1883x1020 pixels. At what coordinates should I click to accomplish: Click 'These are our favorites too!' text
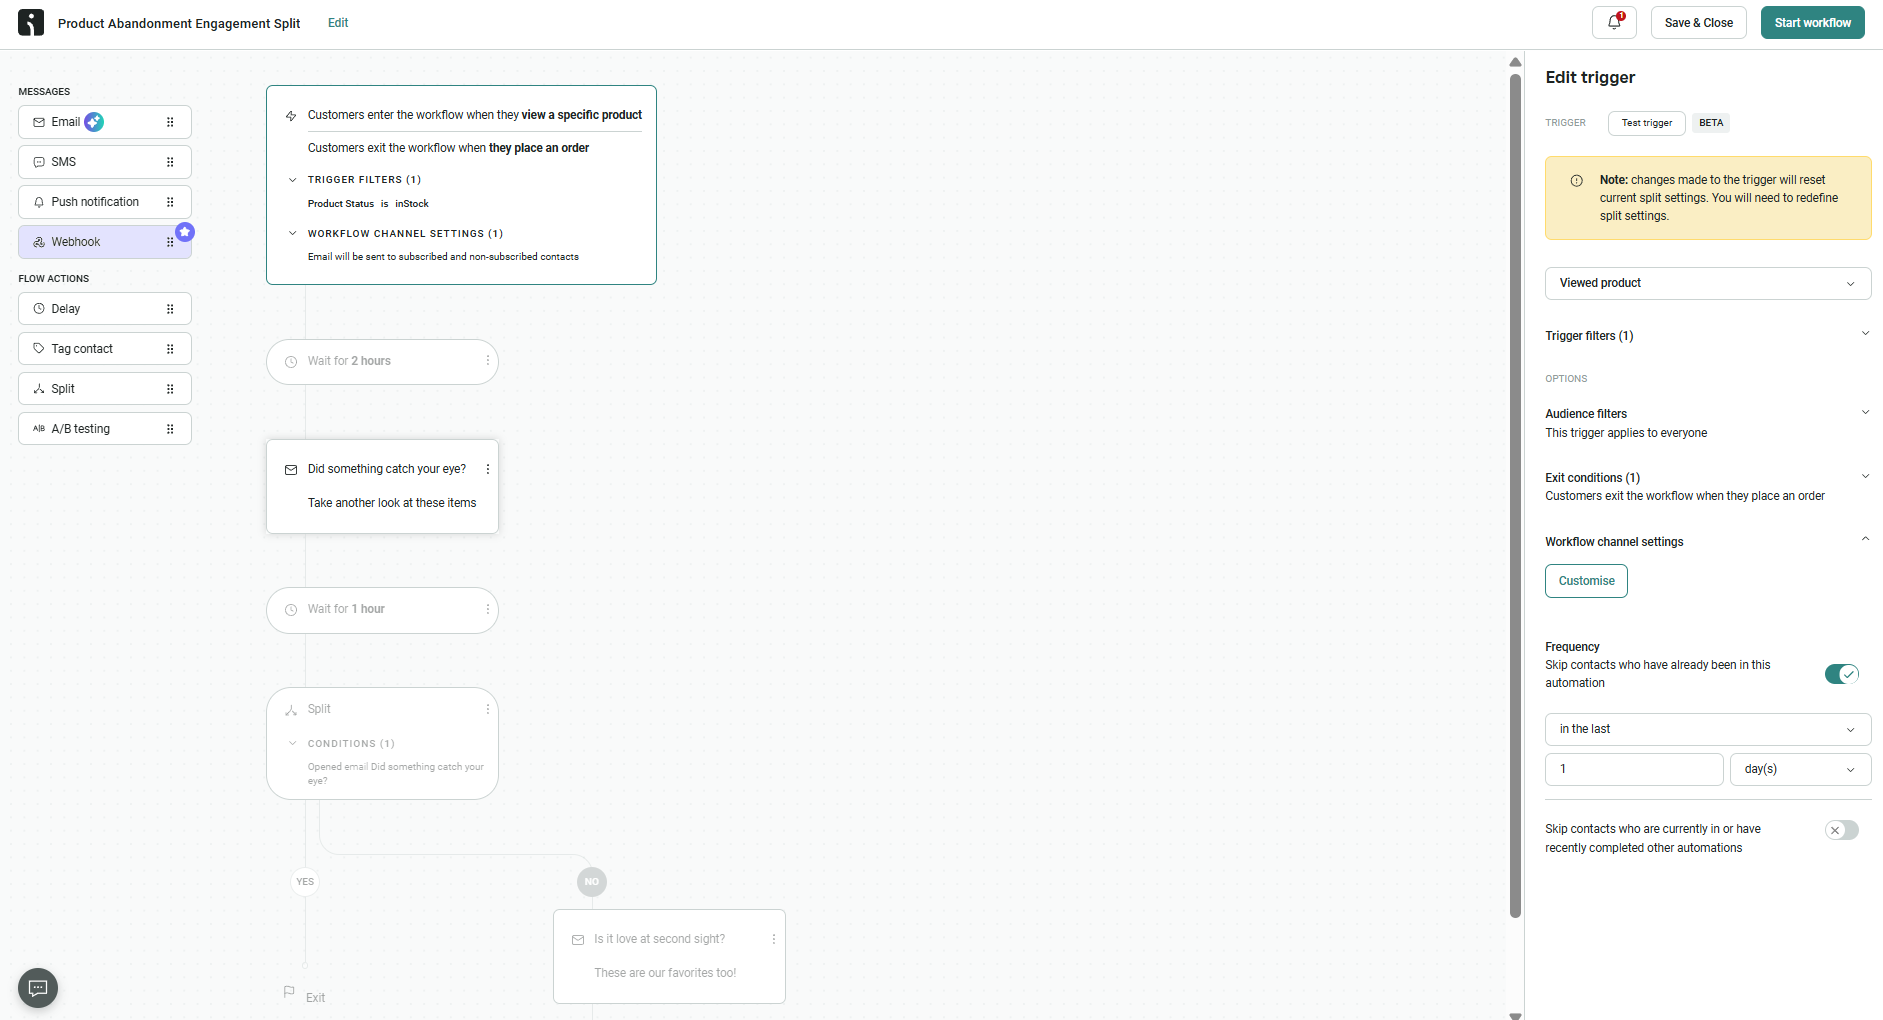tap(665, 973)
